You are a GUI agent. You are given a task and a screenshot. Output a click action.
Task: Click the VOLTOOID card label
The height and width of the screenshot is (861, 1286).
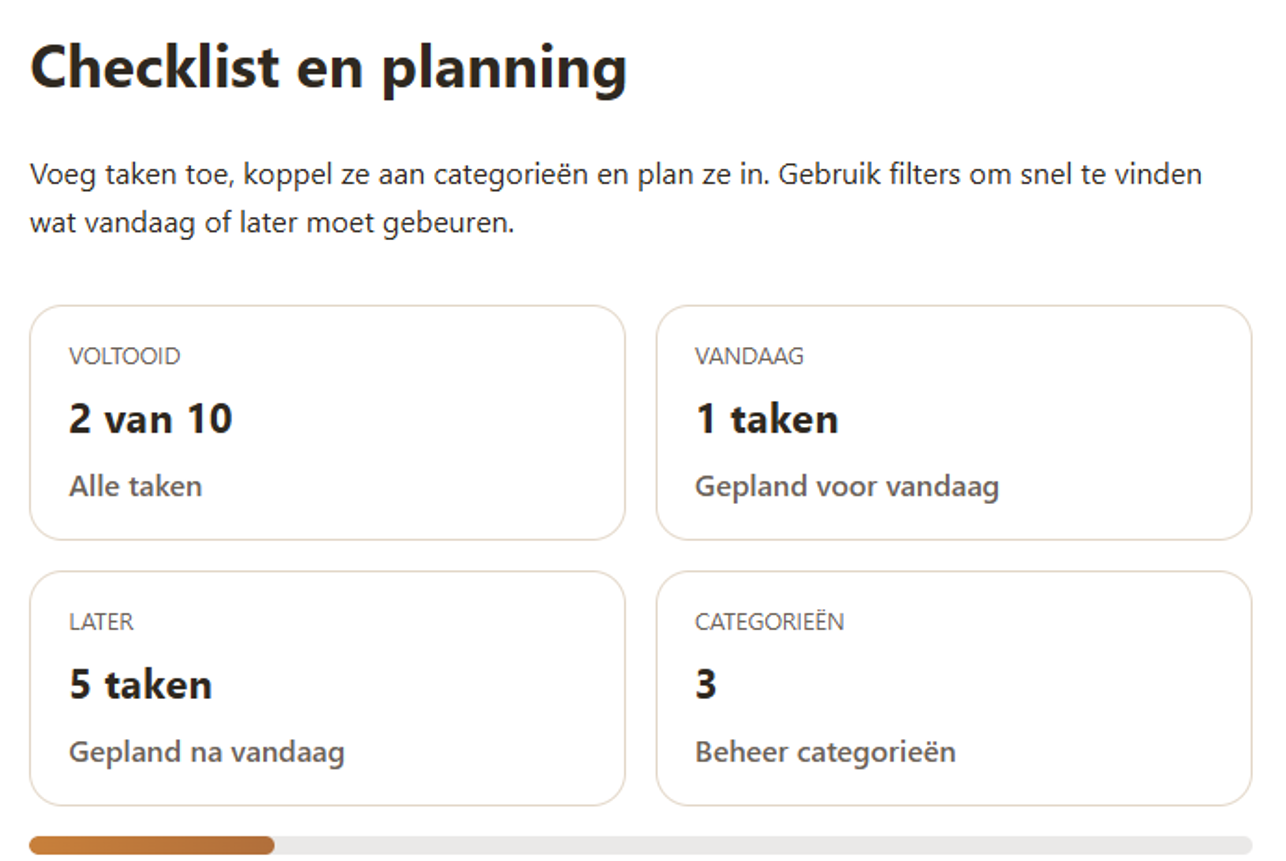point(125,355)
